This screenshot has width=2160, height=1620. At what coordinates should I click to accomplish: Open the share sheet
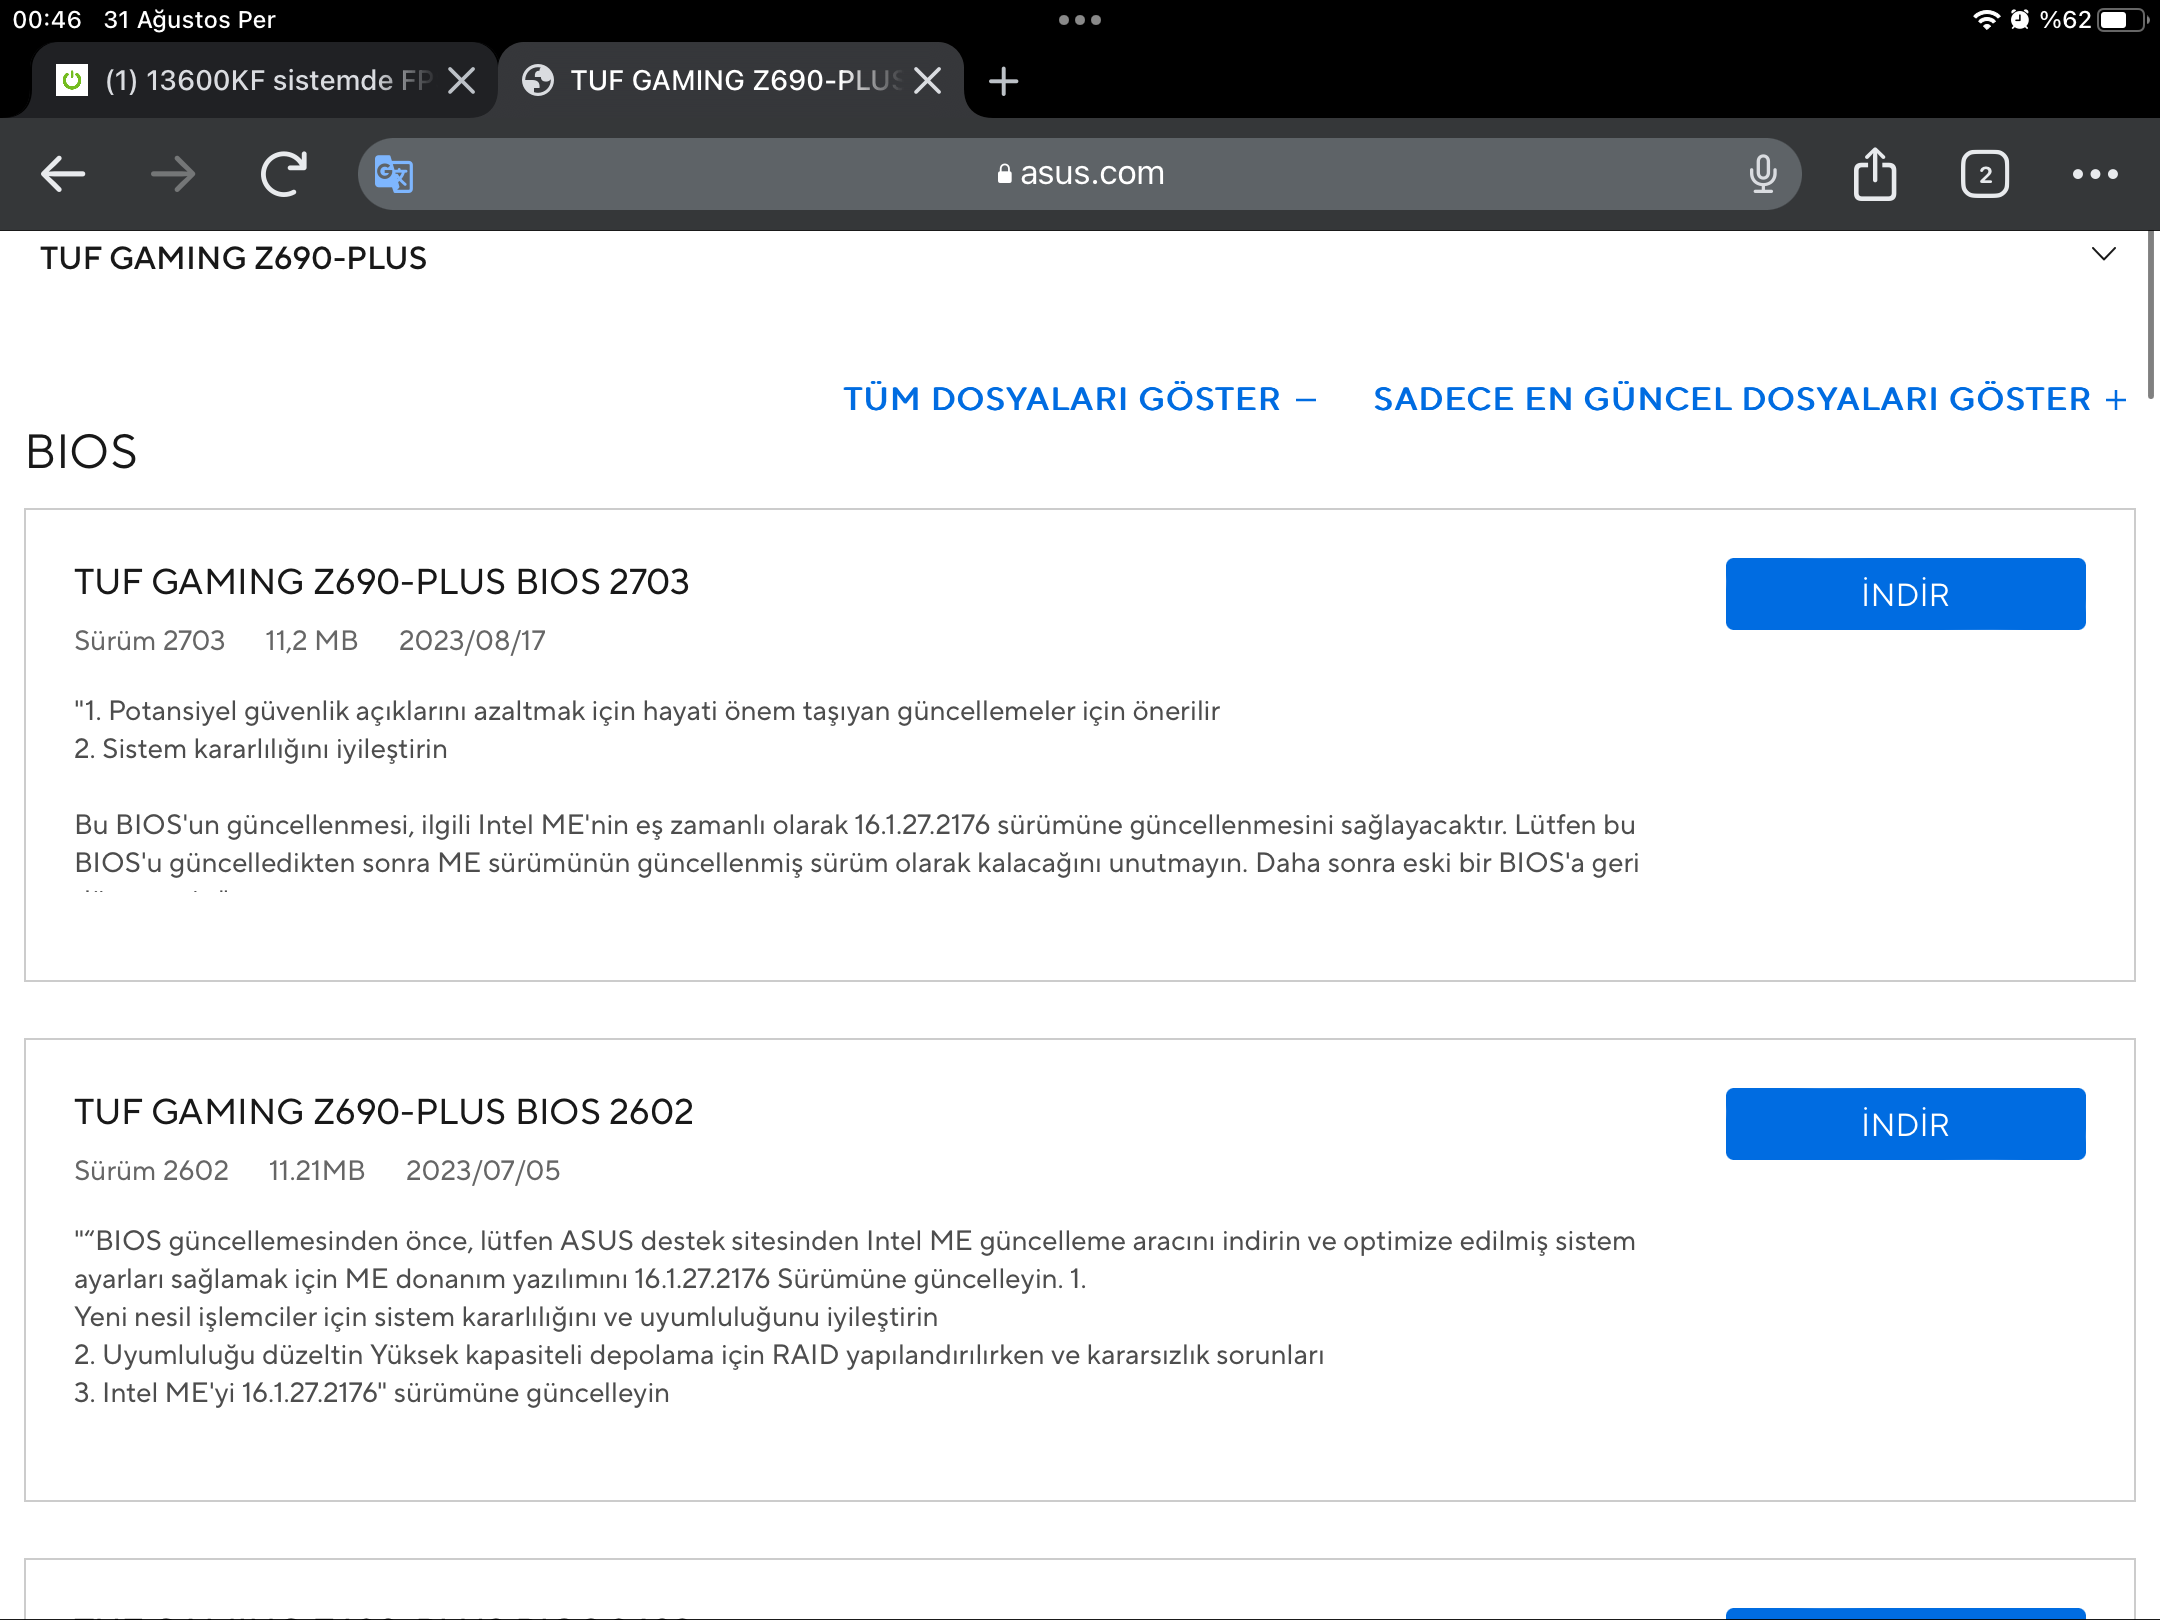pos(1875,174)
